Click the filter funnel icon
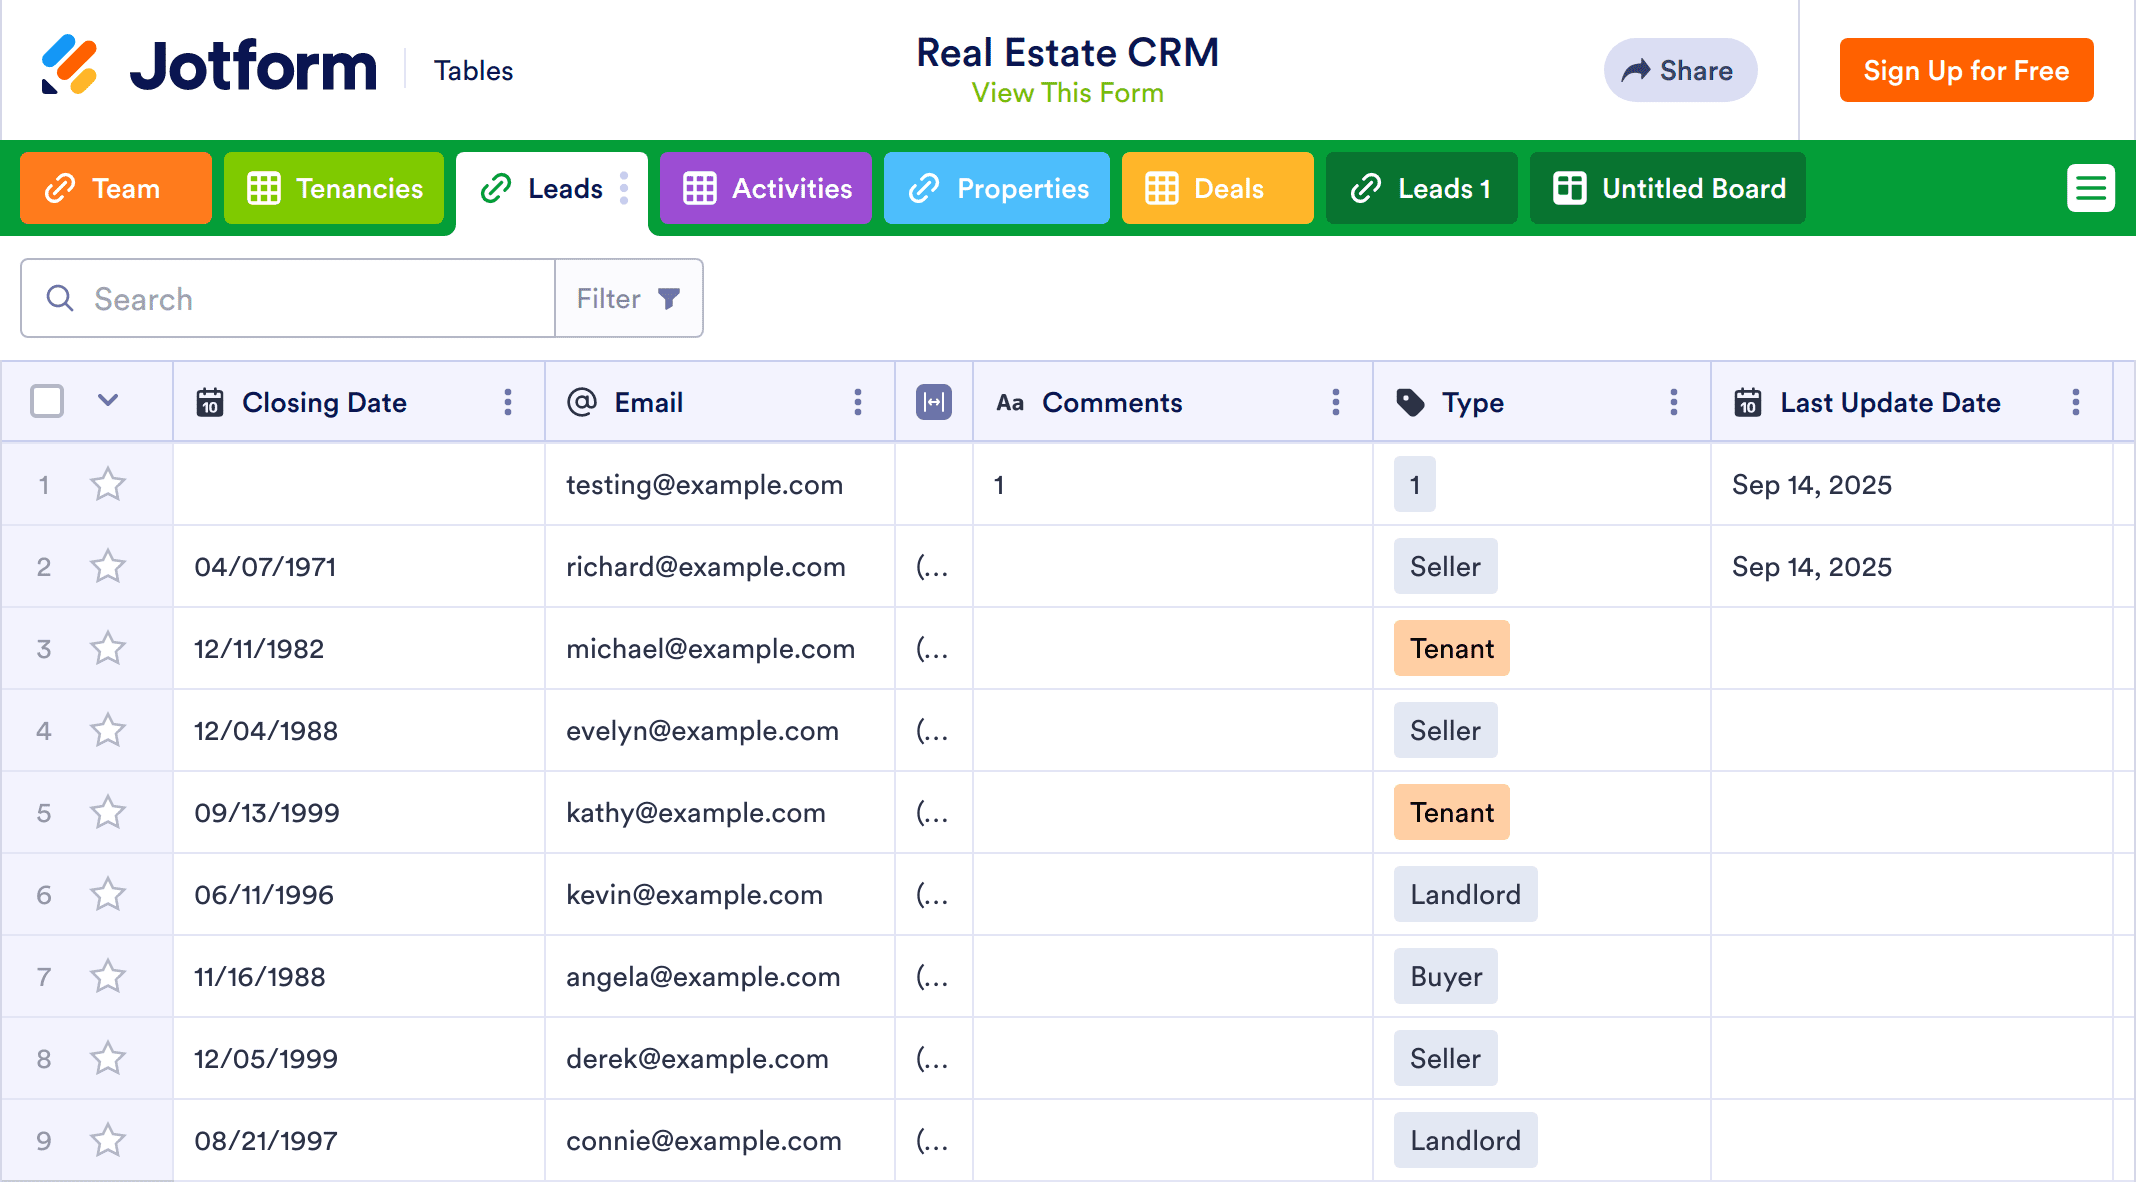The image size is (2136, 1182). 669,298
